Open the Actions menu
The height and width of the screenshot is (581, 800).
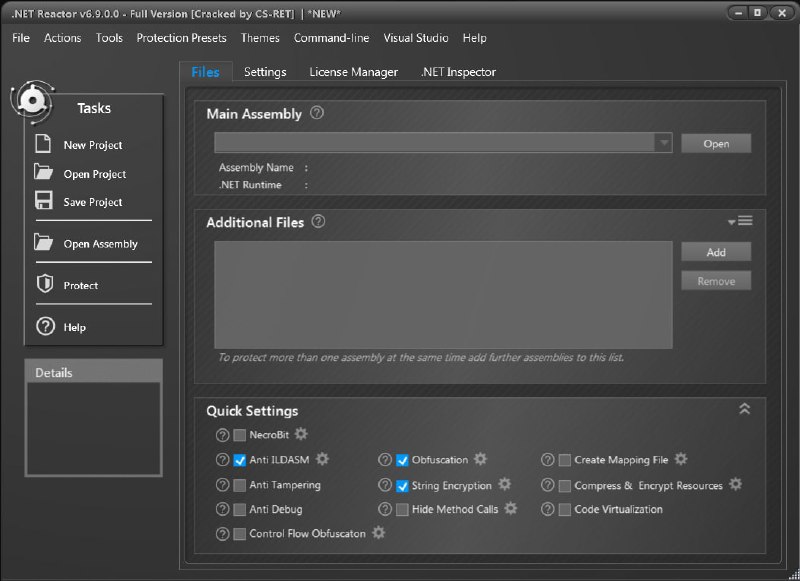(62, 38)
